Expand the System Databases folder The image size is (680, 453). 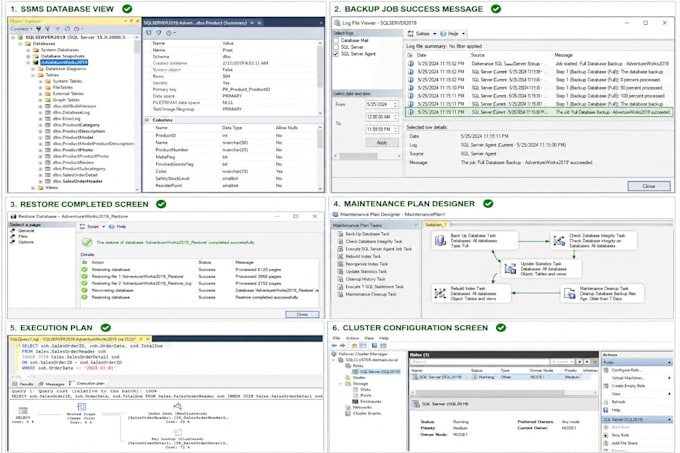[28, 50]
